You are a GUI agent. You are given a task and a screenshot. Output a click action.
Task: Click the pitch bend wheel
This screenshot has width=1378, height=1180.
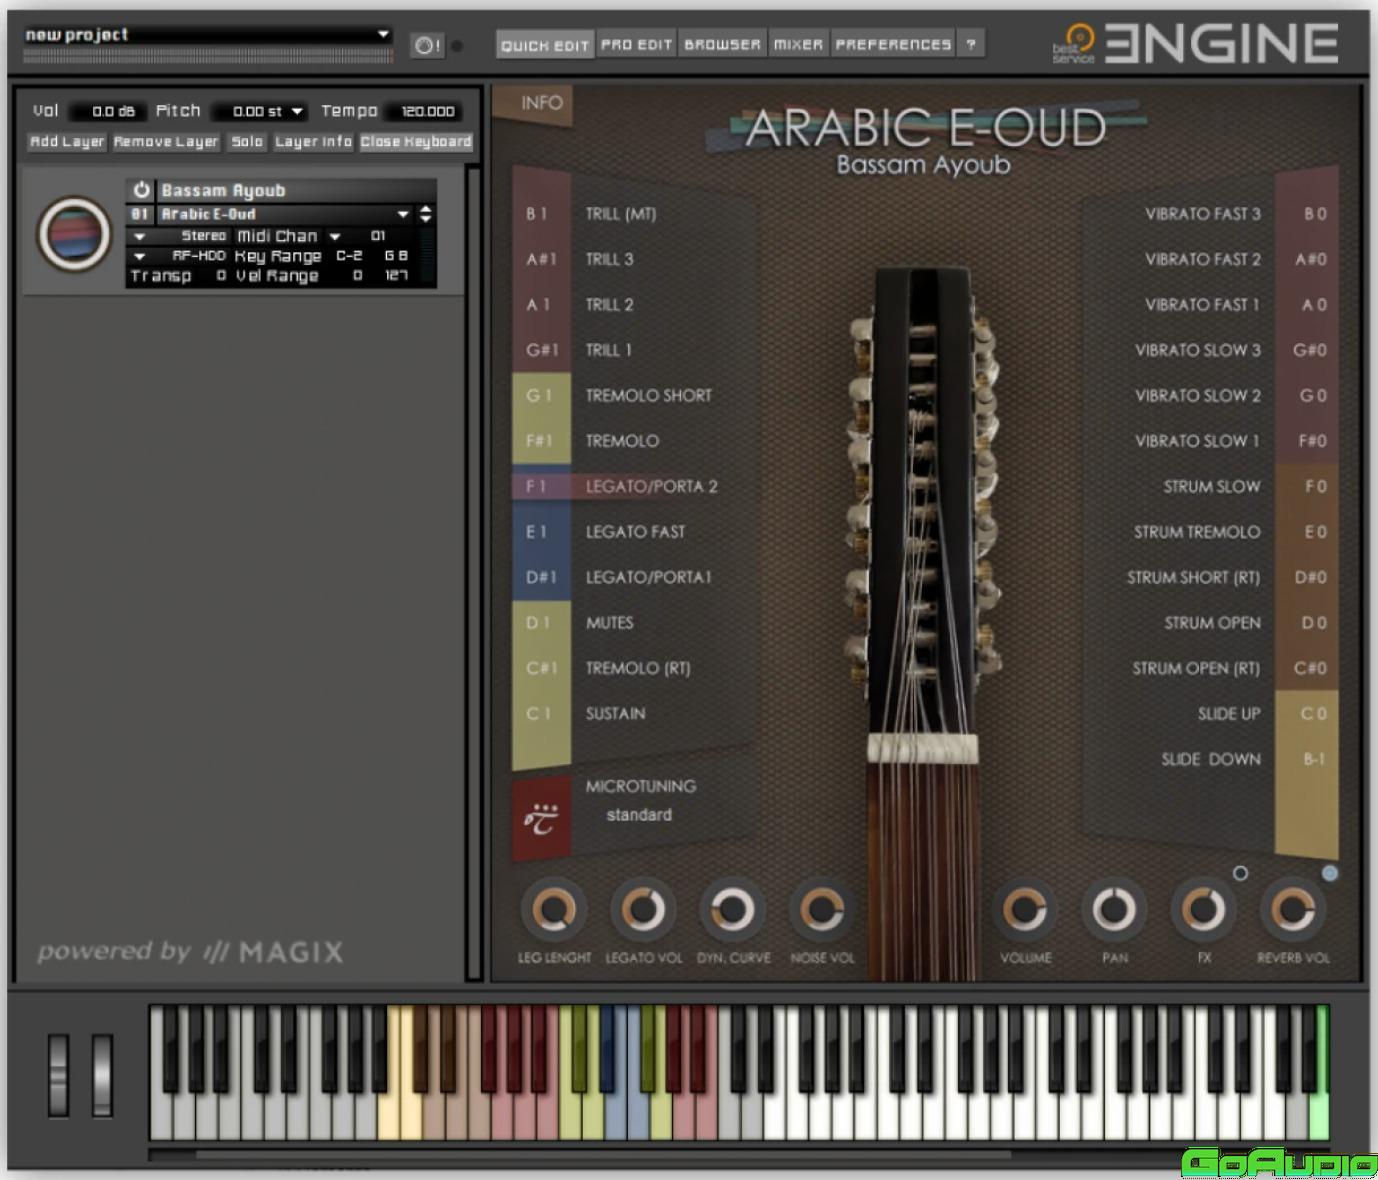59,1075
